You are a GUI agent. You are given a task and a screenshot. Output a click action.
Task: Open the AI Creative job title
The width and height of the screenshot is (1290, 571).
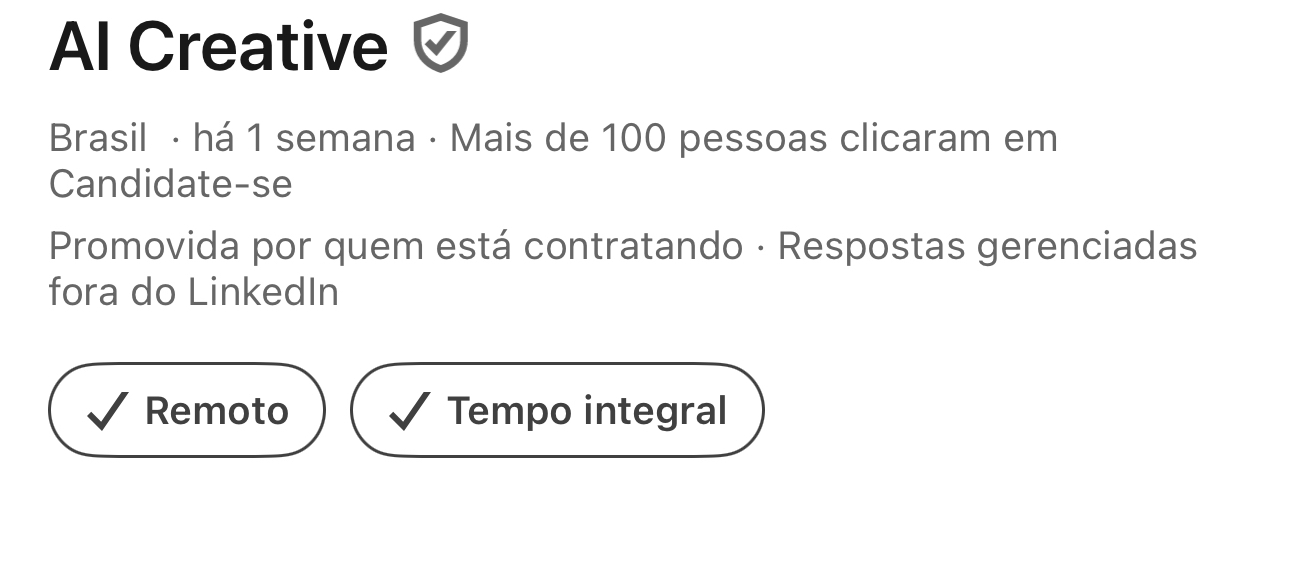pos(218,46)
